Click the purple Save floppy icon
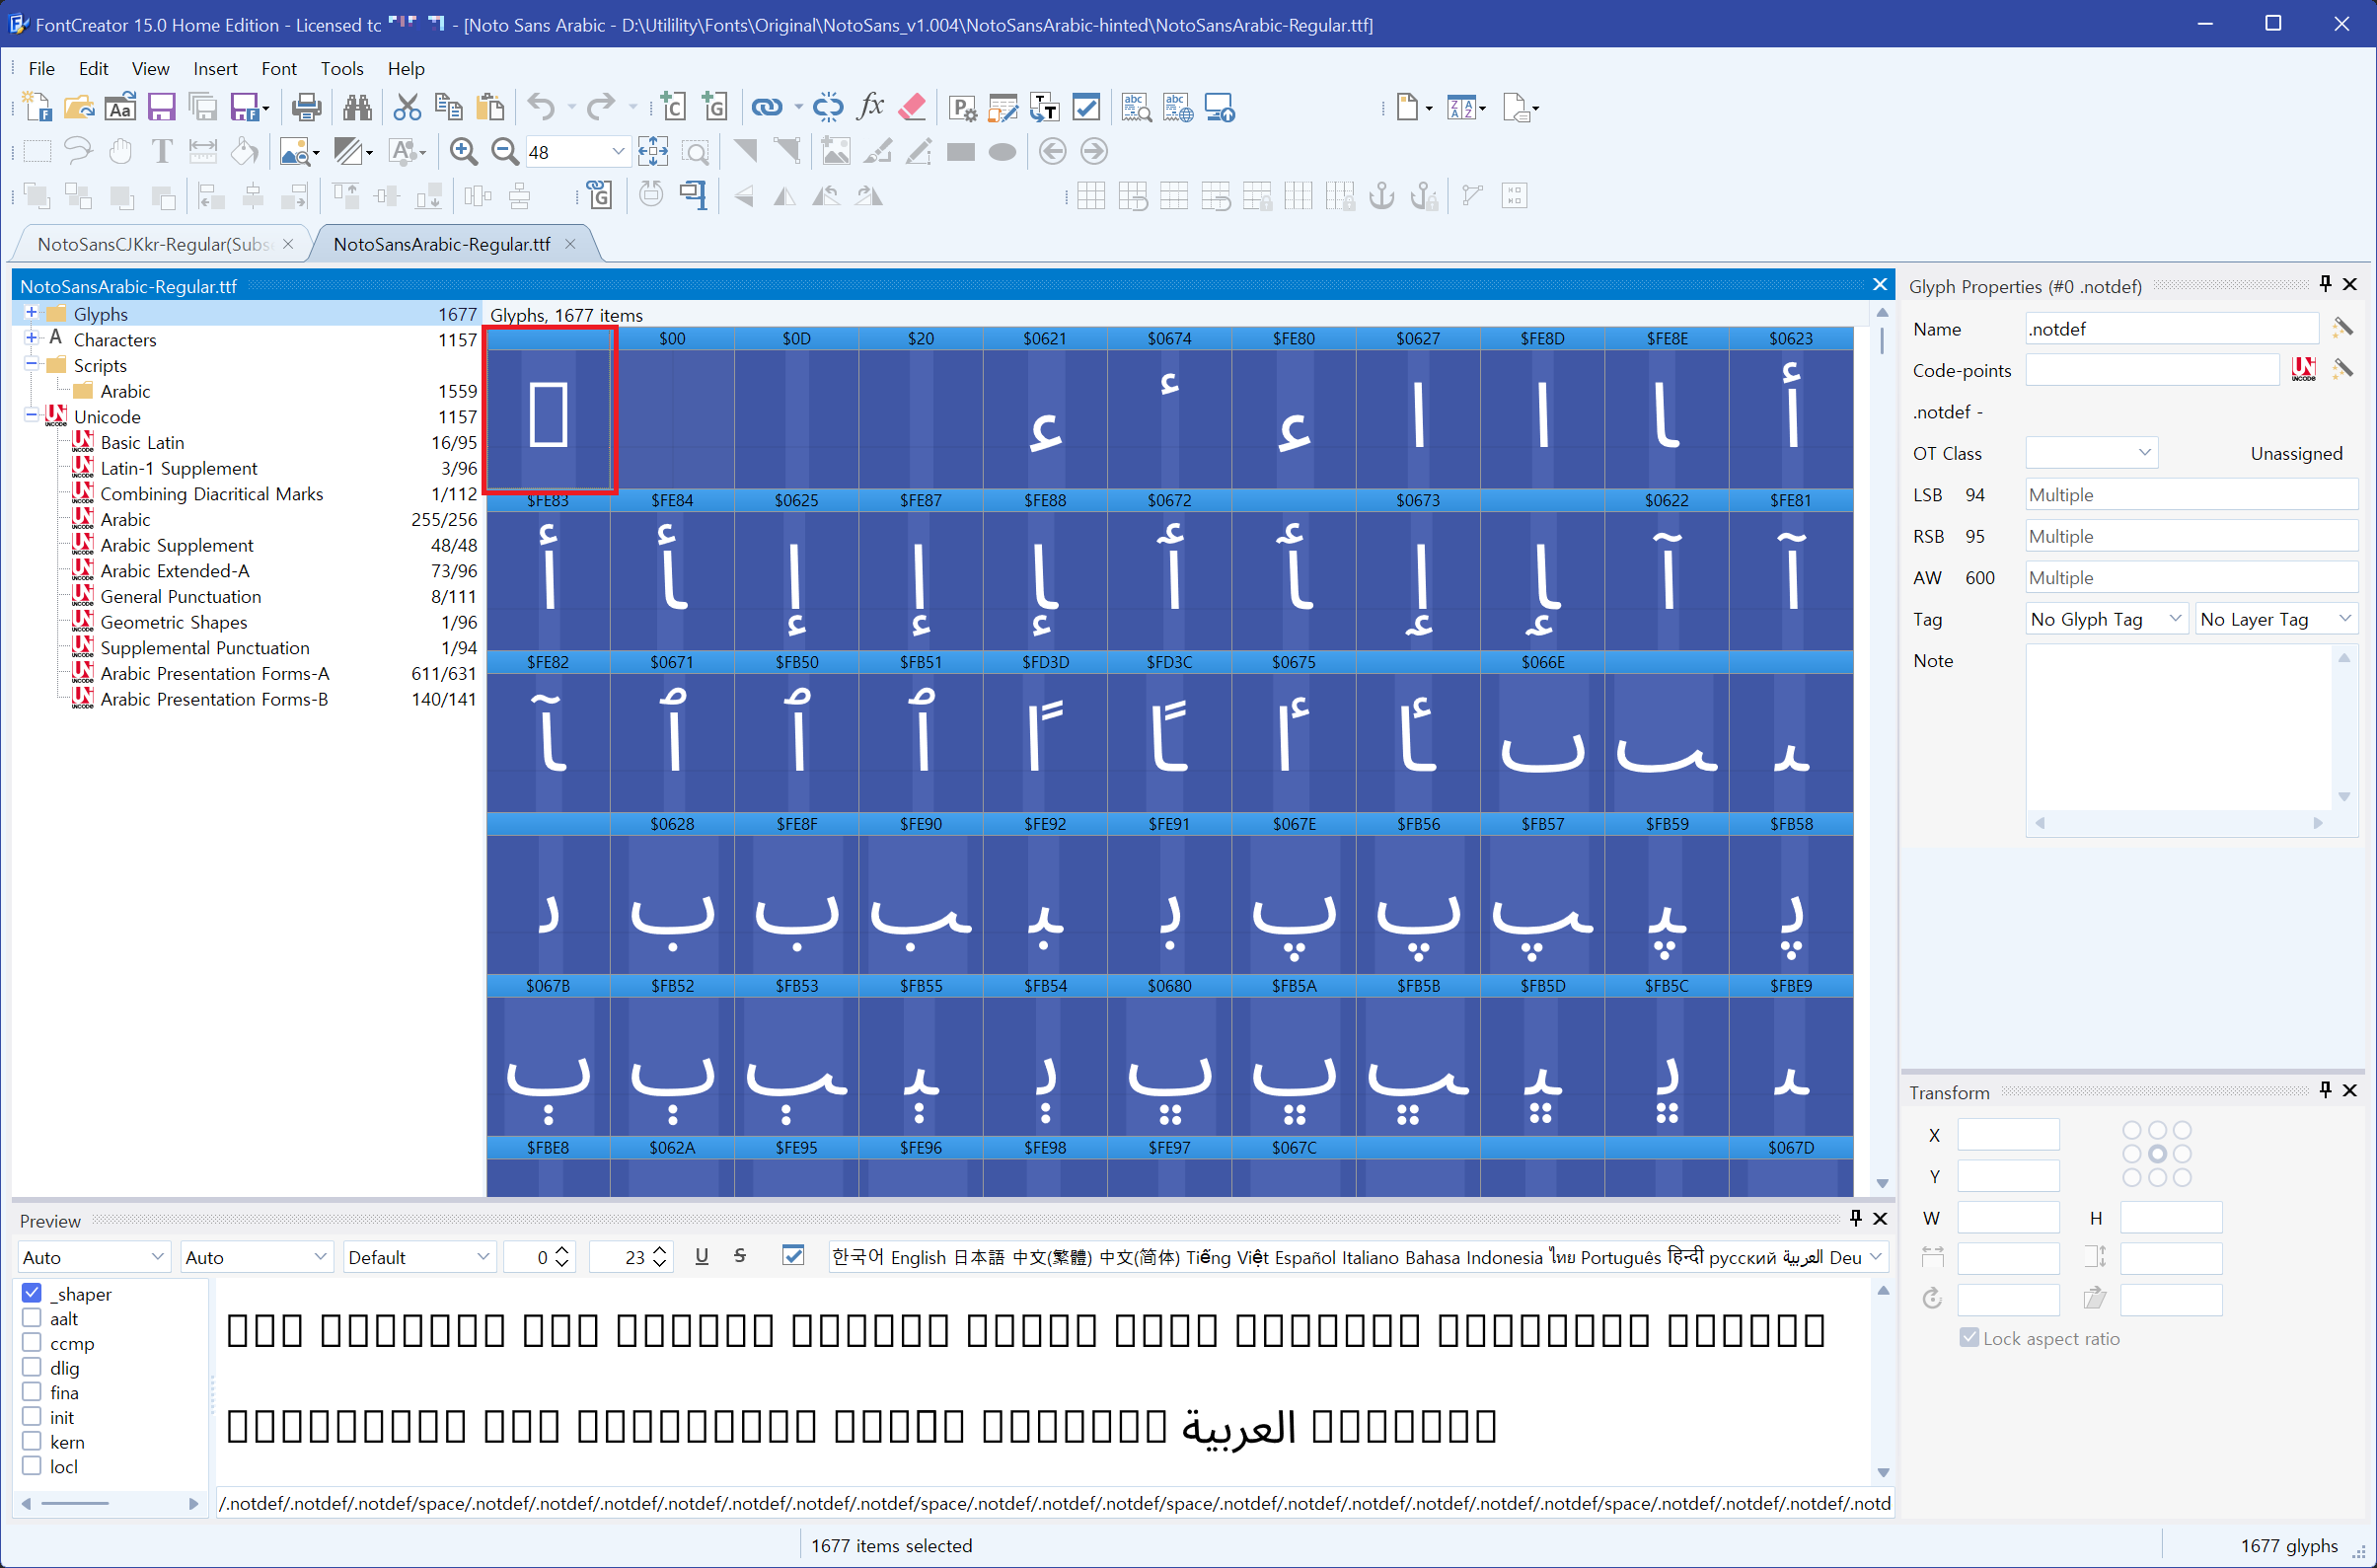This screenshot has height=1568, width=2377. coord(161,107)
